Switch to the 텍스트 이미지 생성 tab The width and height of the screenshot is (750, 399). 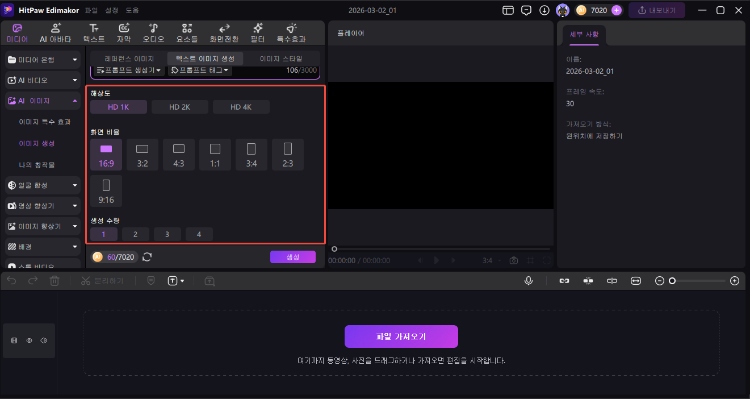(205, 59)
